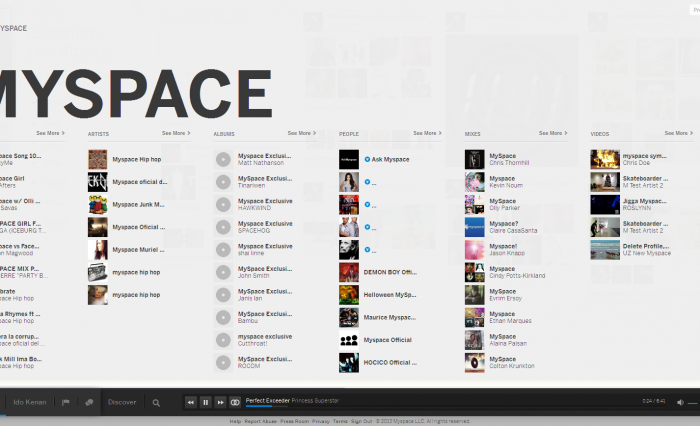Click album disc icon for shai linne
This screenshot has height=426, width=700.
coord(223,250)
